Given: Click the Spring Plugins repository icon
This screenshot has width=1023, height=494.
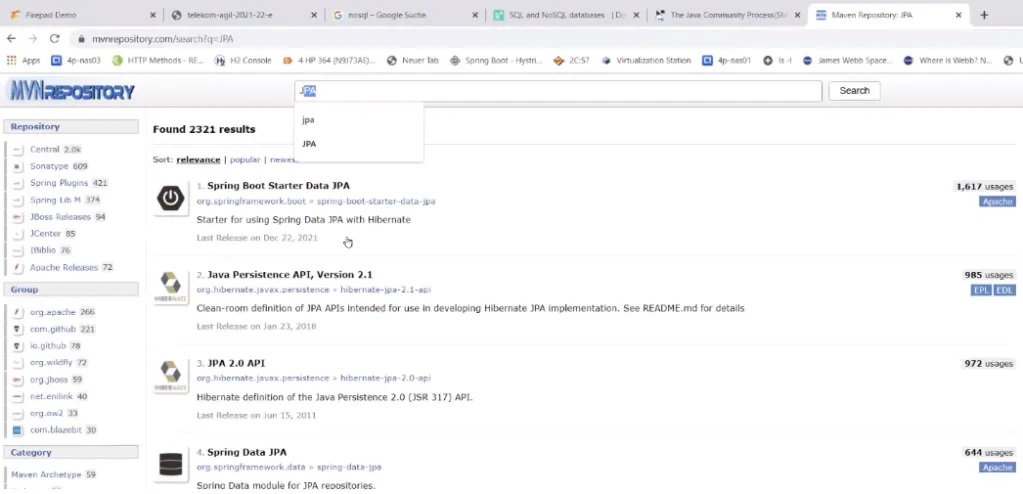Looking at the screenshot, I should tap(18, 183).
